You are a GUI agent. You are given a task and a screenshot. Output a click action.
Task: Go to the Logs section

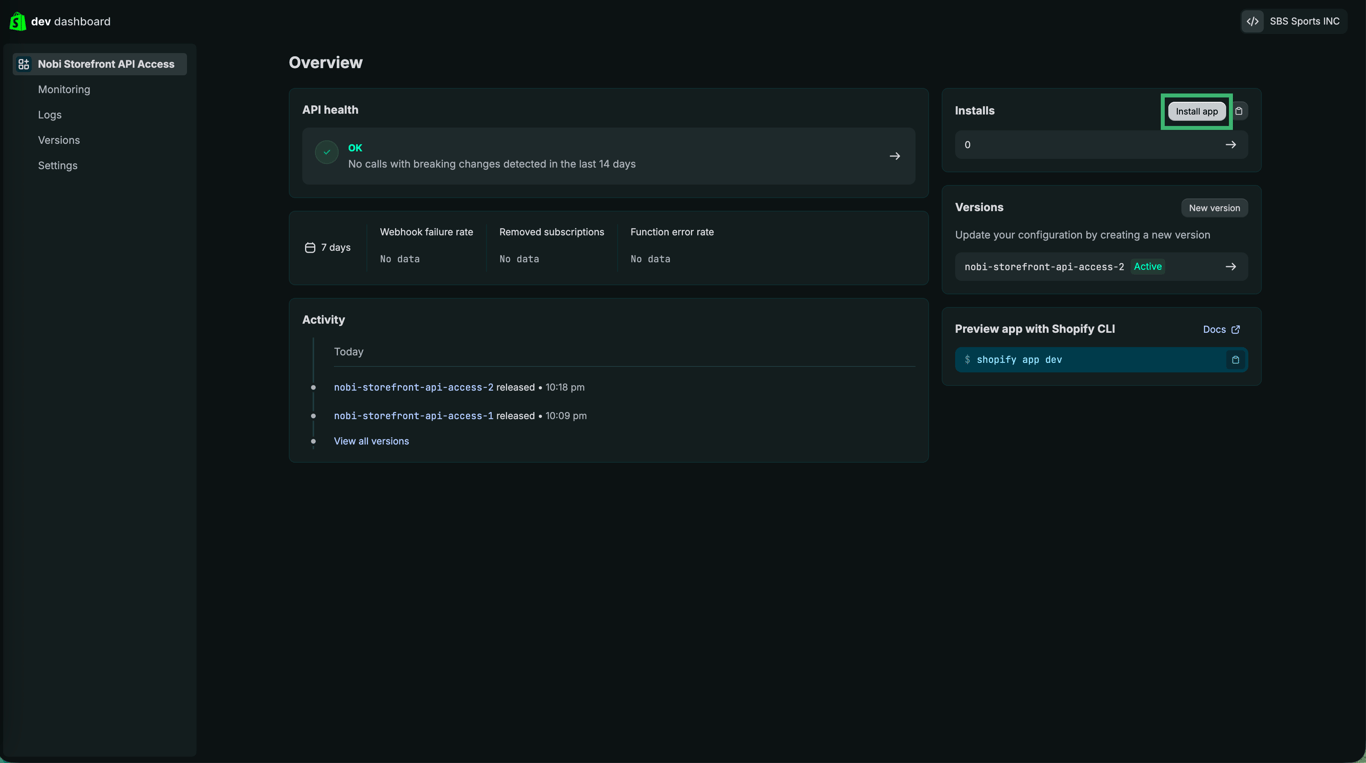(50, 115)
